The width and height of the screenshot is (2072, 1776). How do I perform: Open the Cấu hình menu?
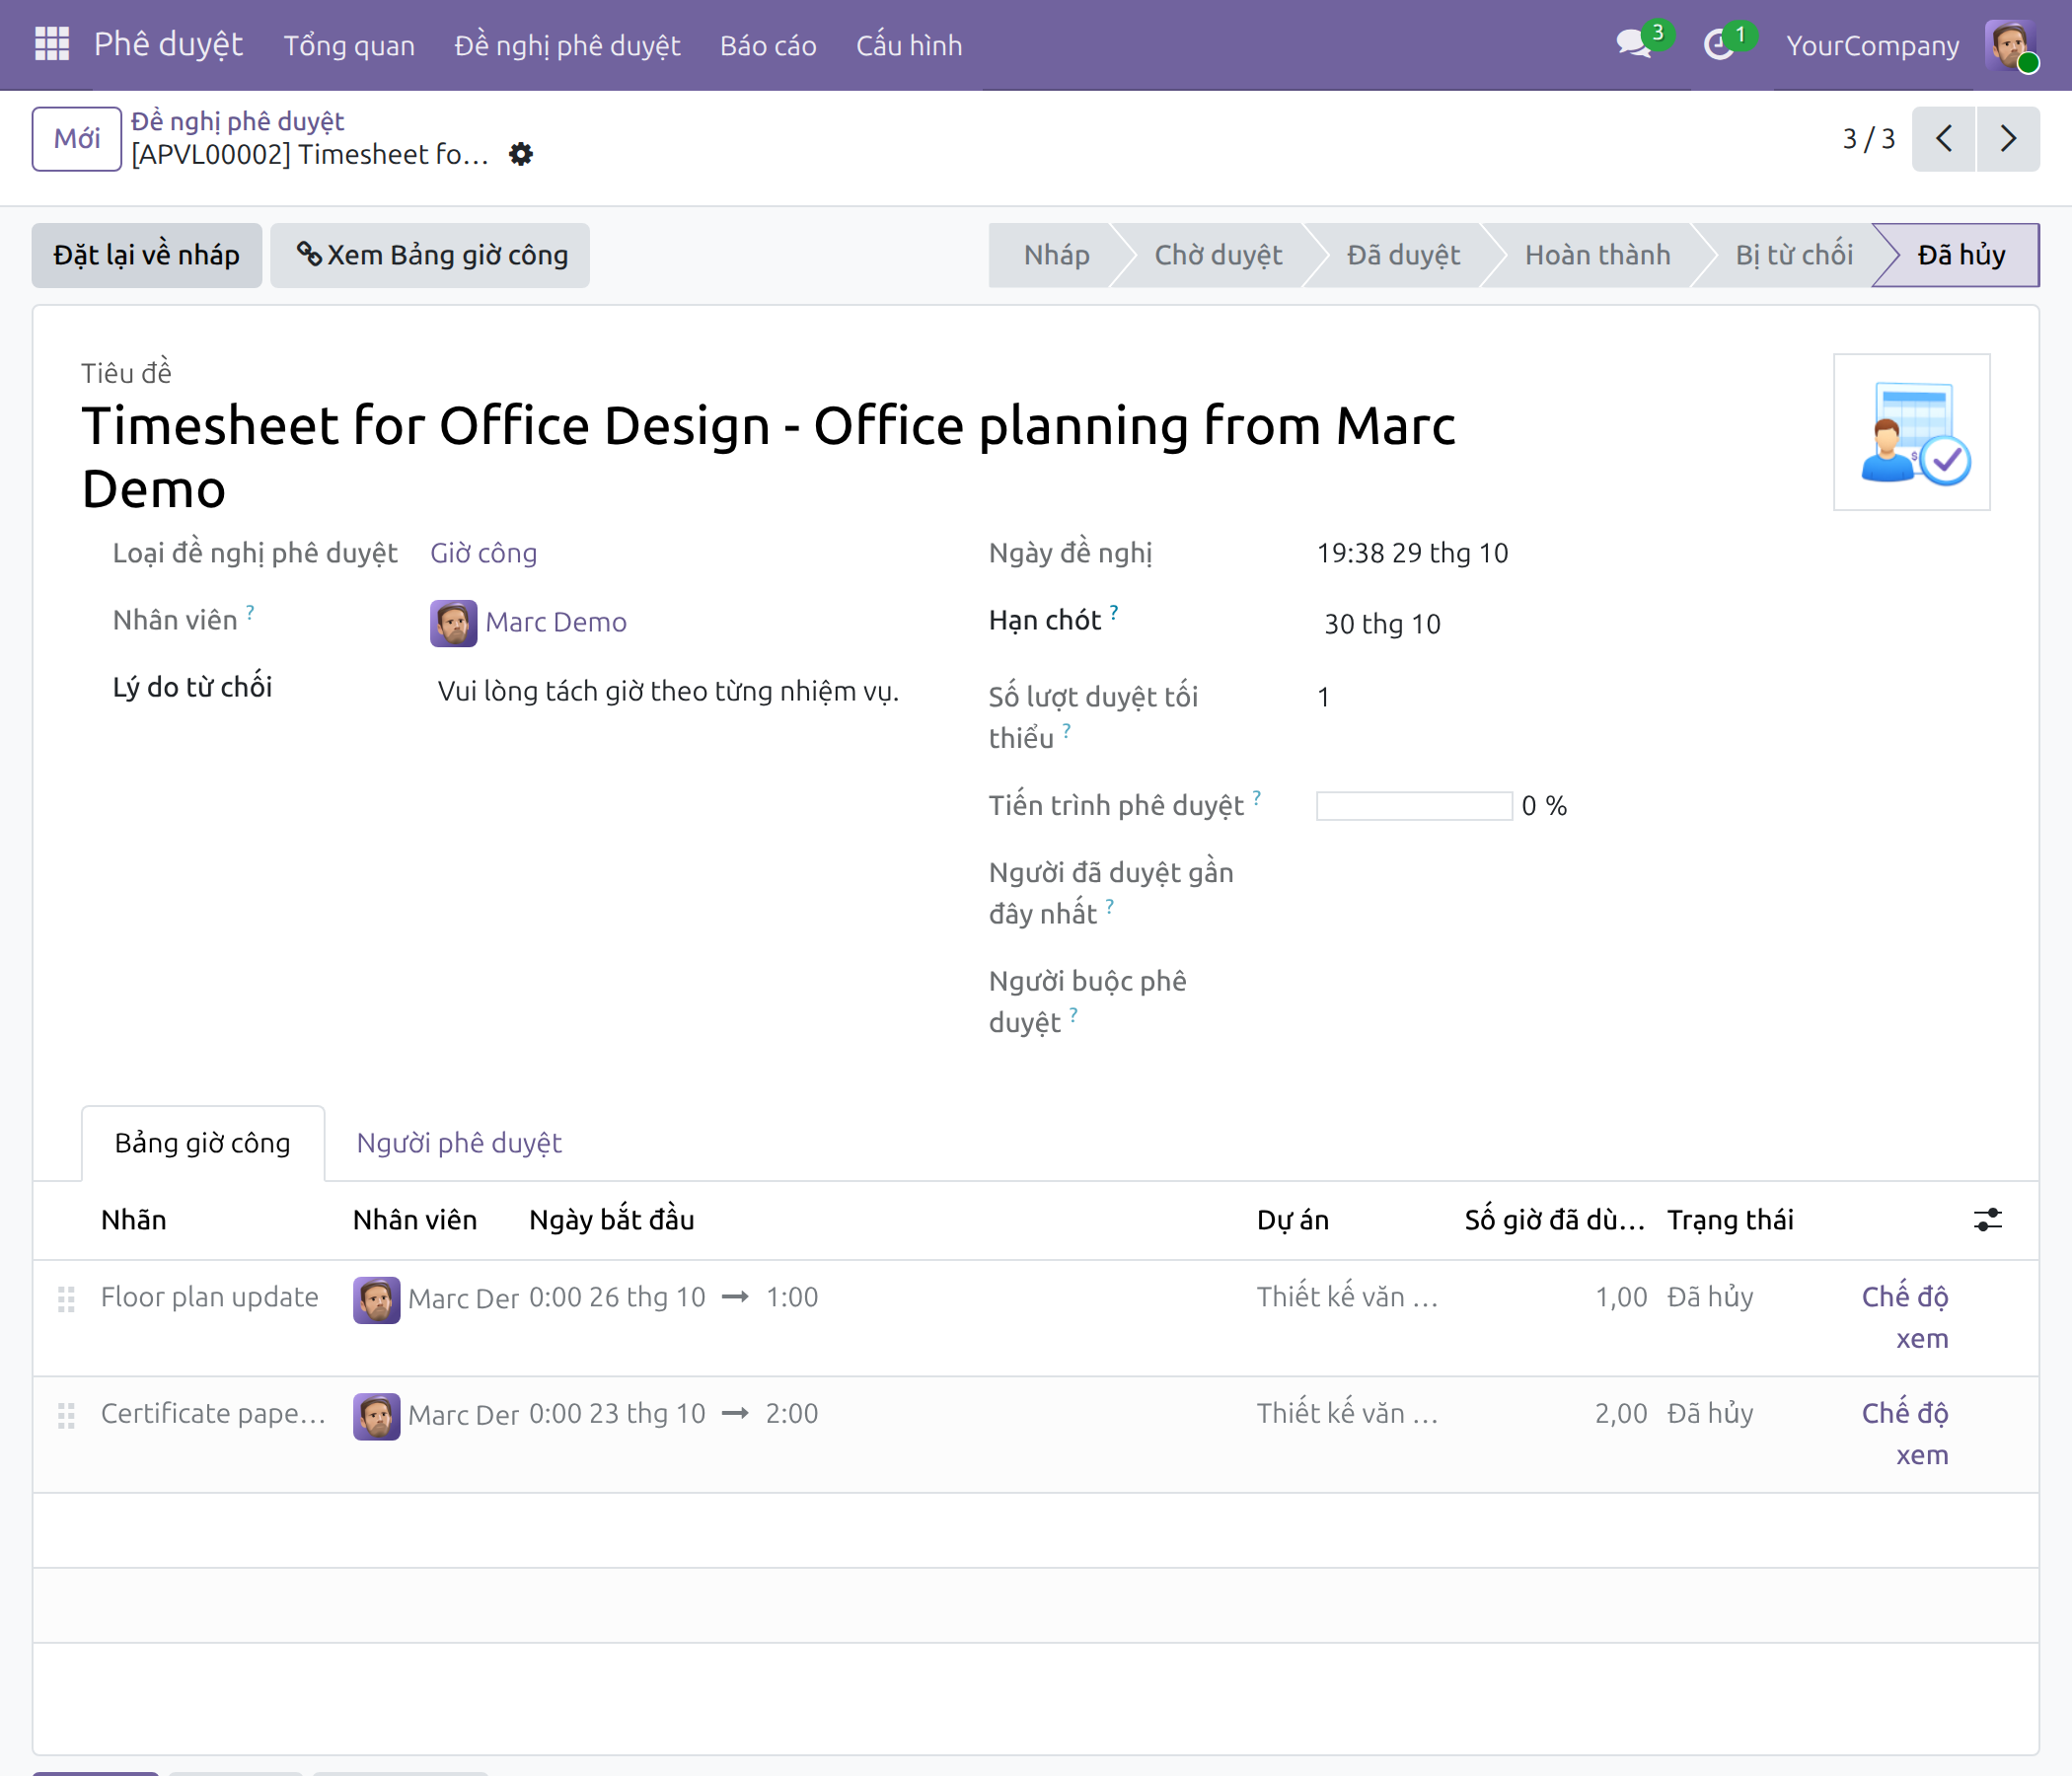pyautogui.click(x=909, y=45)
